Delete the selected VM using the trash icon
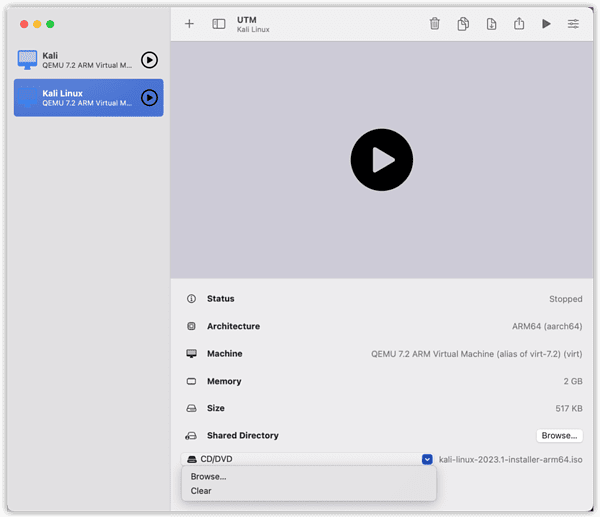This screenshot has height=517, width=600. coord(434,24)
